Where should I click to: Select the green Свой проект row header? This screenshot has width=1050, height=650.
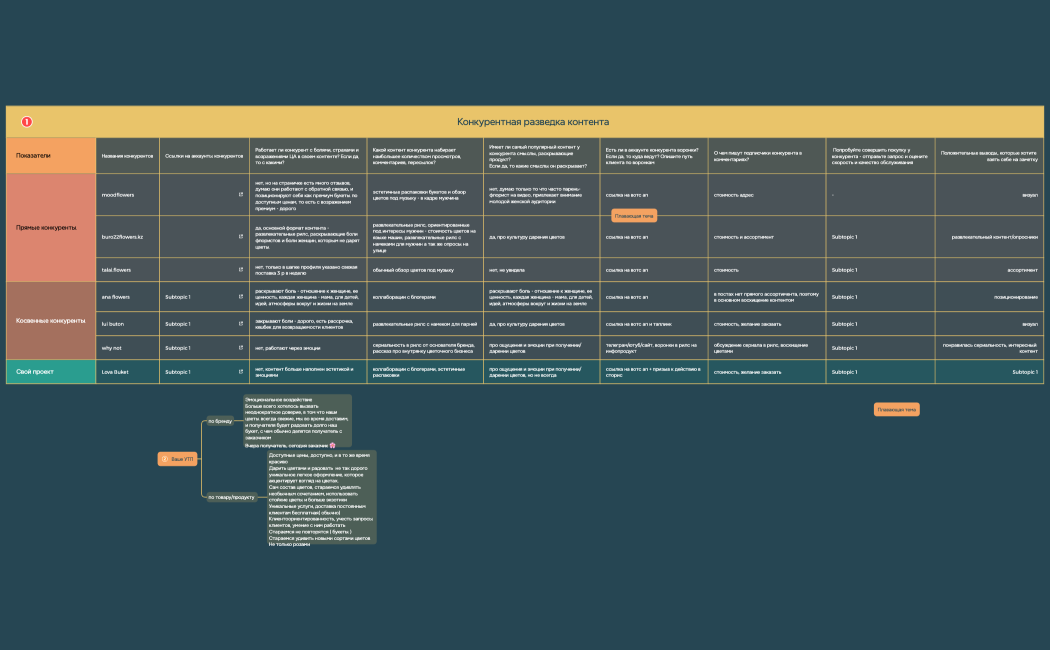(x=50, y=372)
